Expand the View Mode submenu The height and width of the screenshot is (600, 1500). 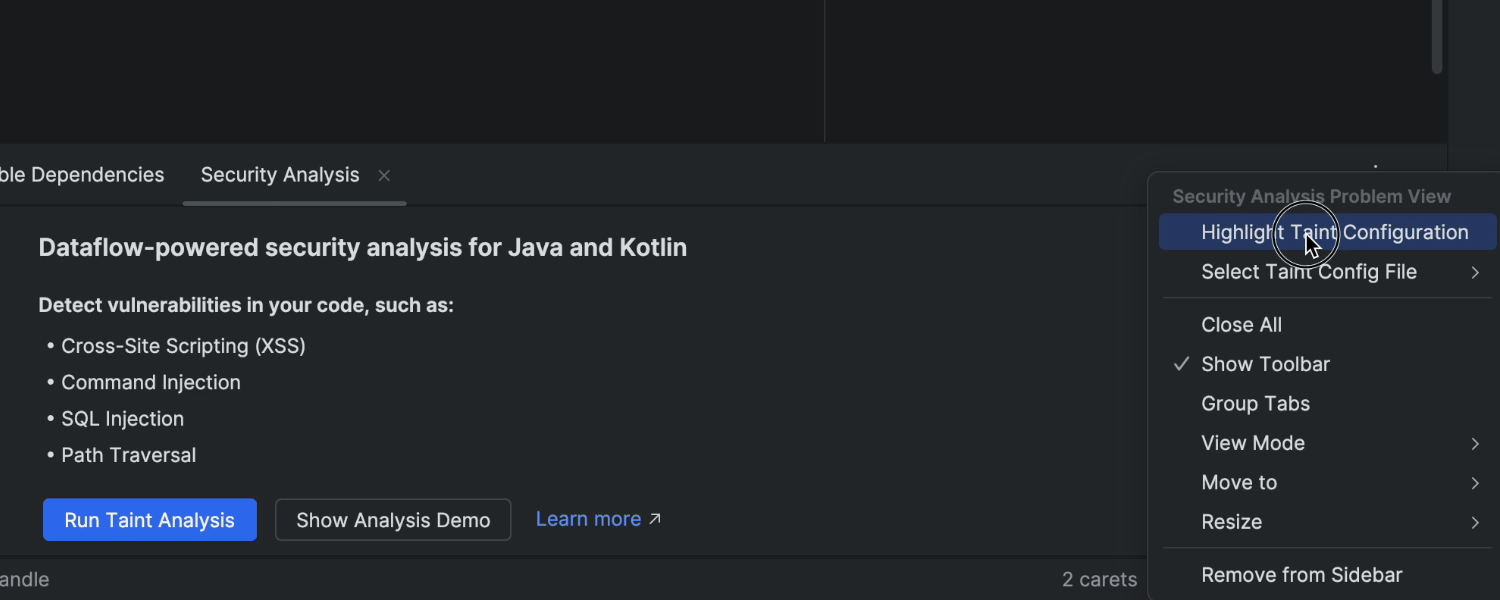pos(1474,443)
